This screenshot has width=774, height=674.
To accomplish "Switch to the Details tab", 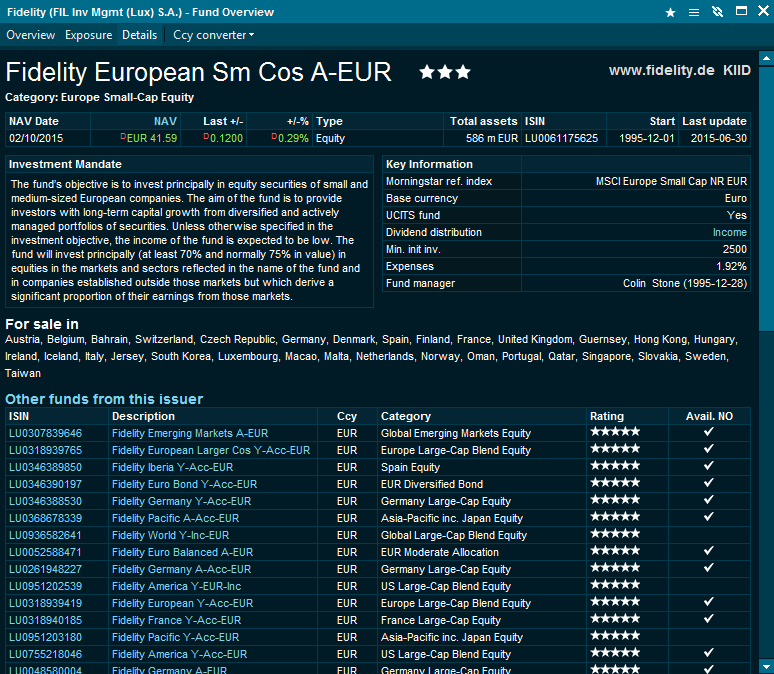I will (140, 35).
